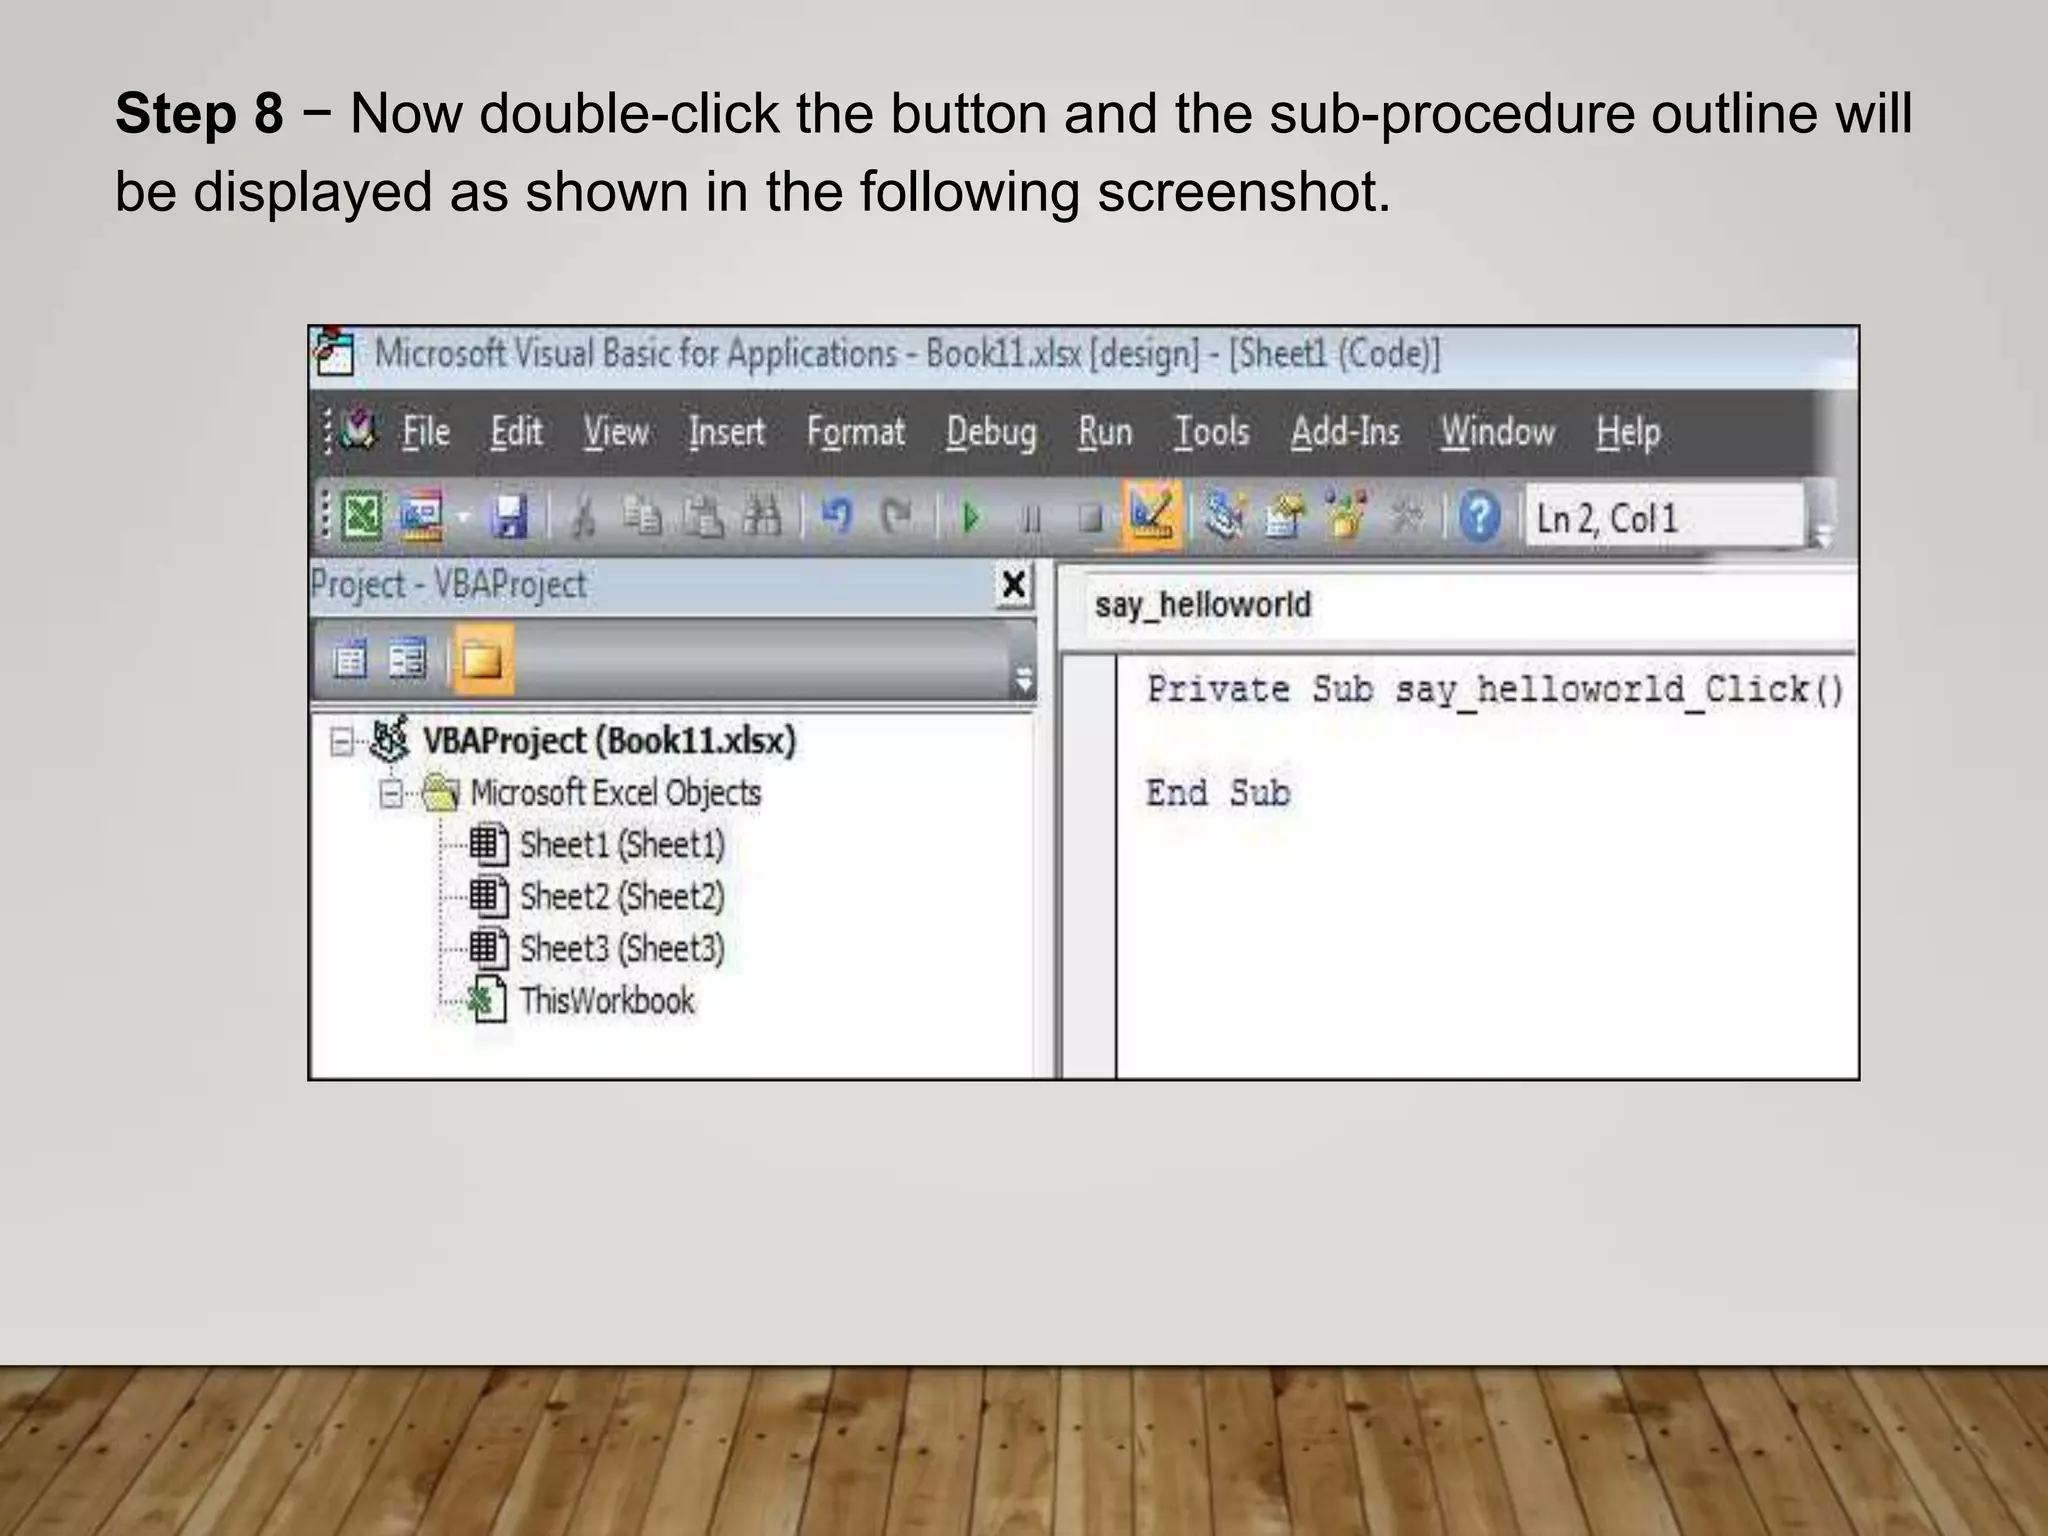
Task: Open the Insert UserForm dropdown arrow
Action: [463, 517]
